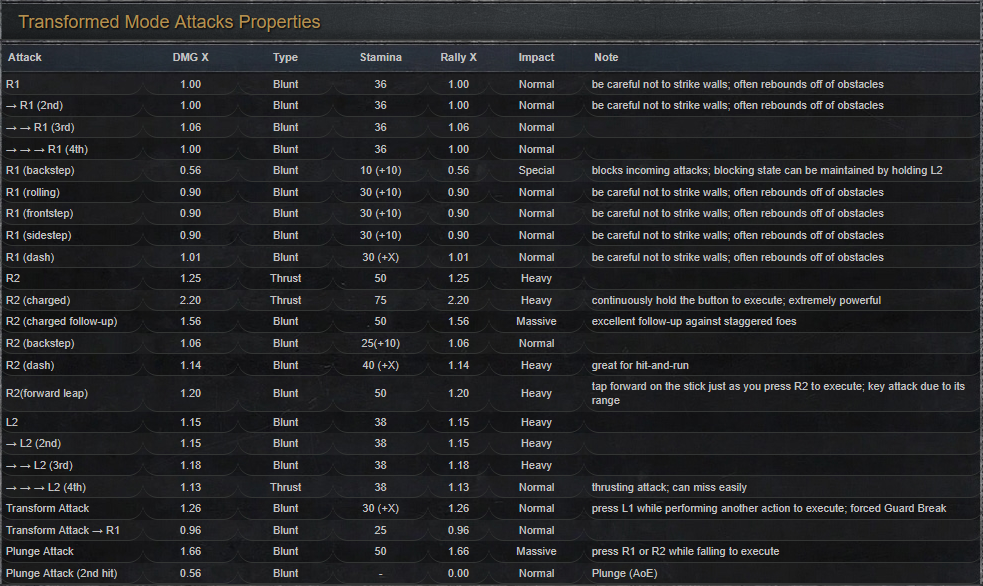Viewport: 983px width, 586px height.
Task: Click the Impact column header
Action: point(536,57)
